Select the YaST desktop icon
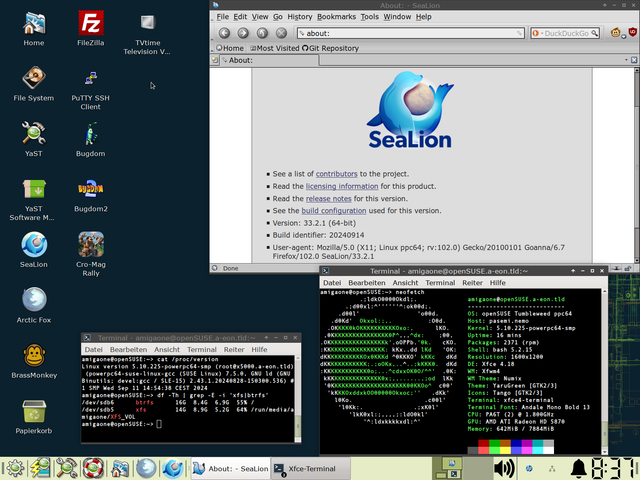 pos(34,139)
